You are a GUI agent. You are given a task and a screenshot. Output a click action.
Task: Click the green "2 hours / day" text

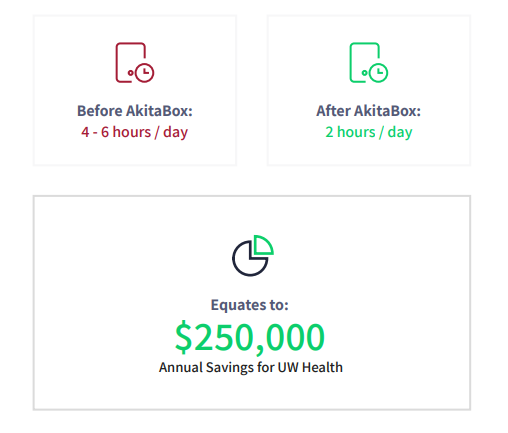pos(369,132)
